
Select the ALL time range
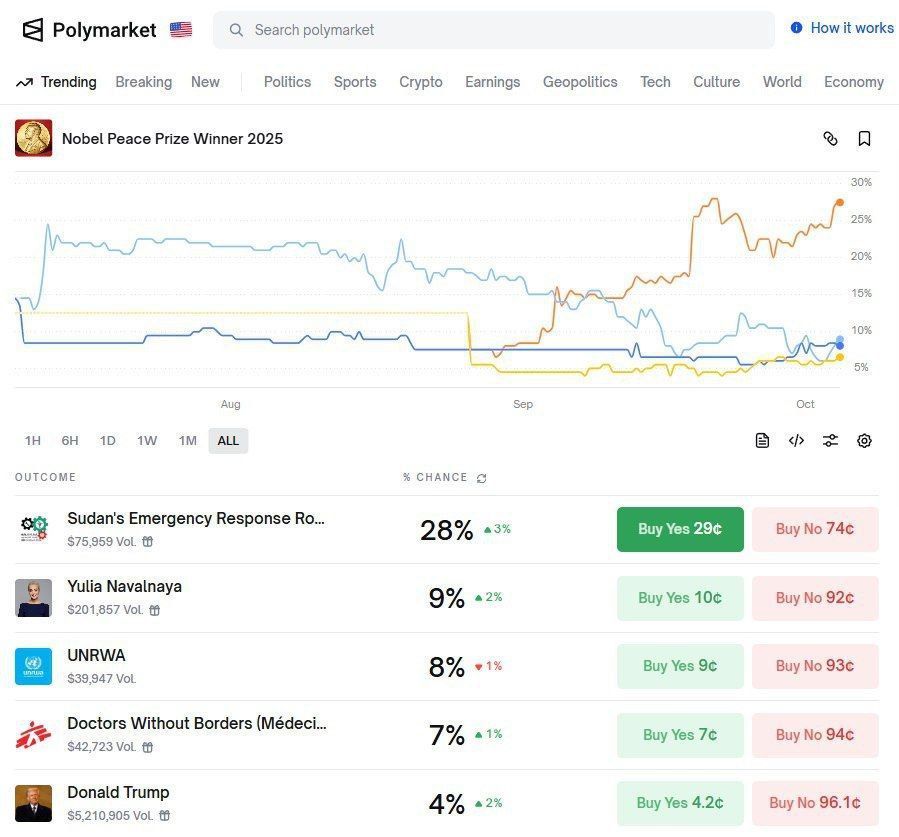[228, 441]
